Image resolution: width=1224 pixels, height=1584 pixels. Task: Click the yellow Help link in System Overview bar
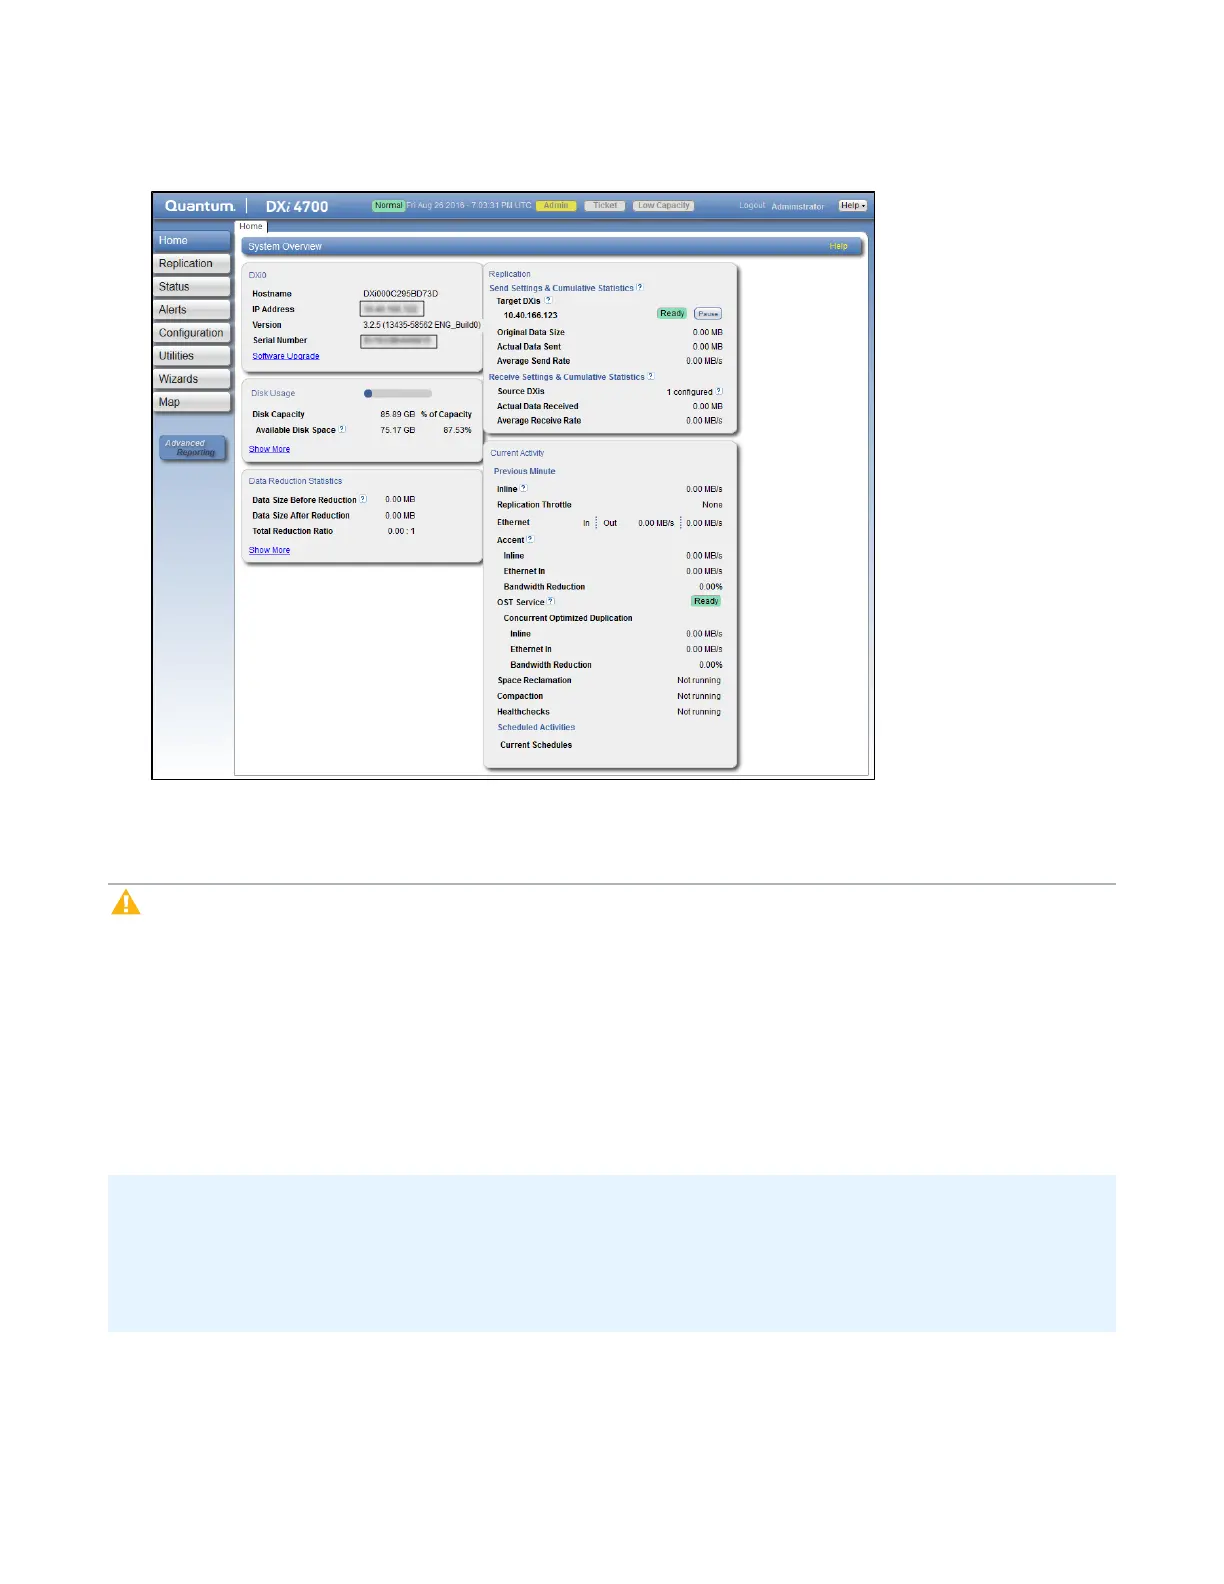point(838,246)
